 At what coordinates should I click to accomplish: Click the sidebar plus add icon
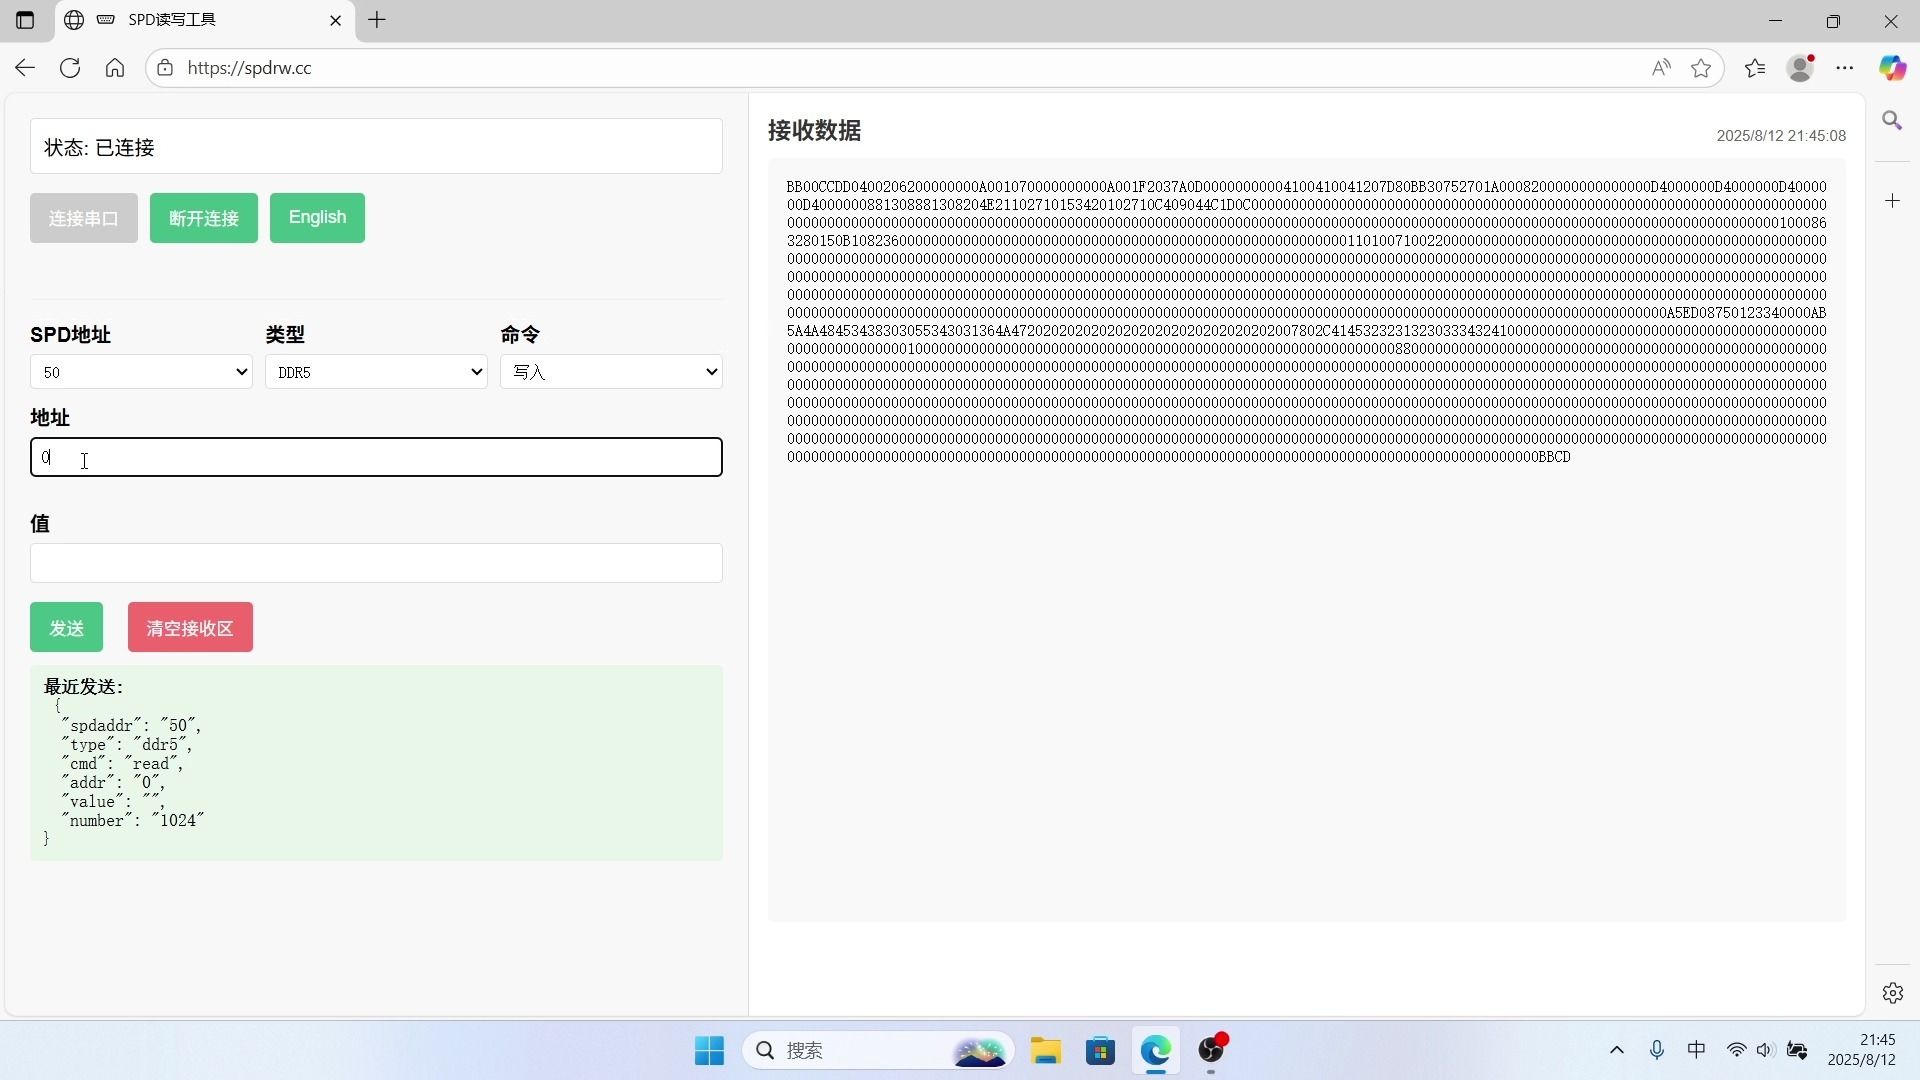pyautogui.click(x=1892, y=201)
